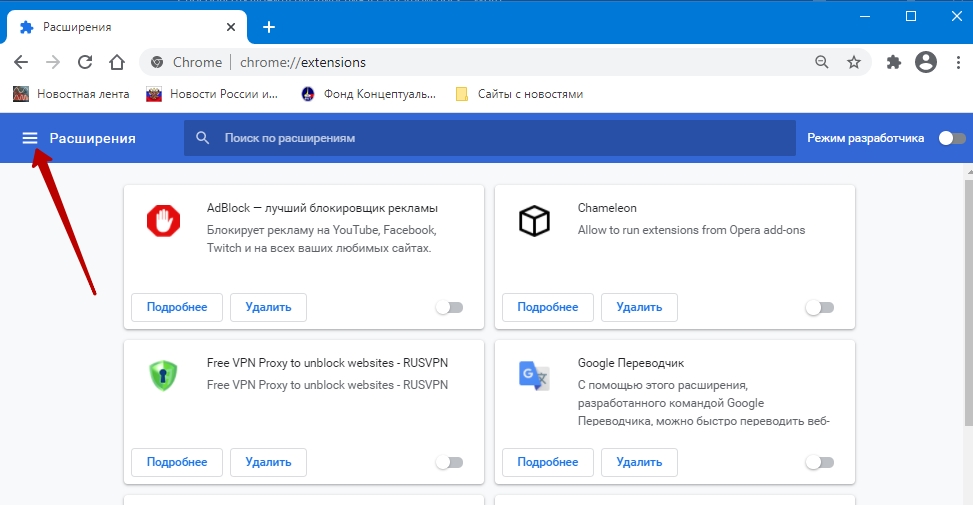Click the browser back arrow
The height and width of the screenshot is (505, 973).
click(x=21, y=62)
